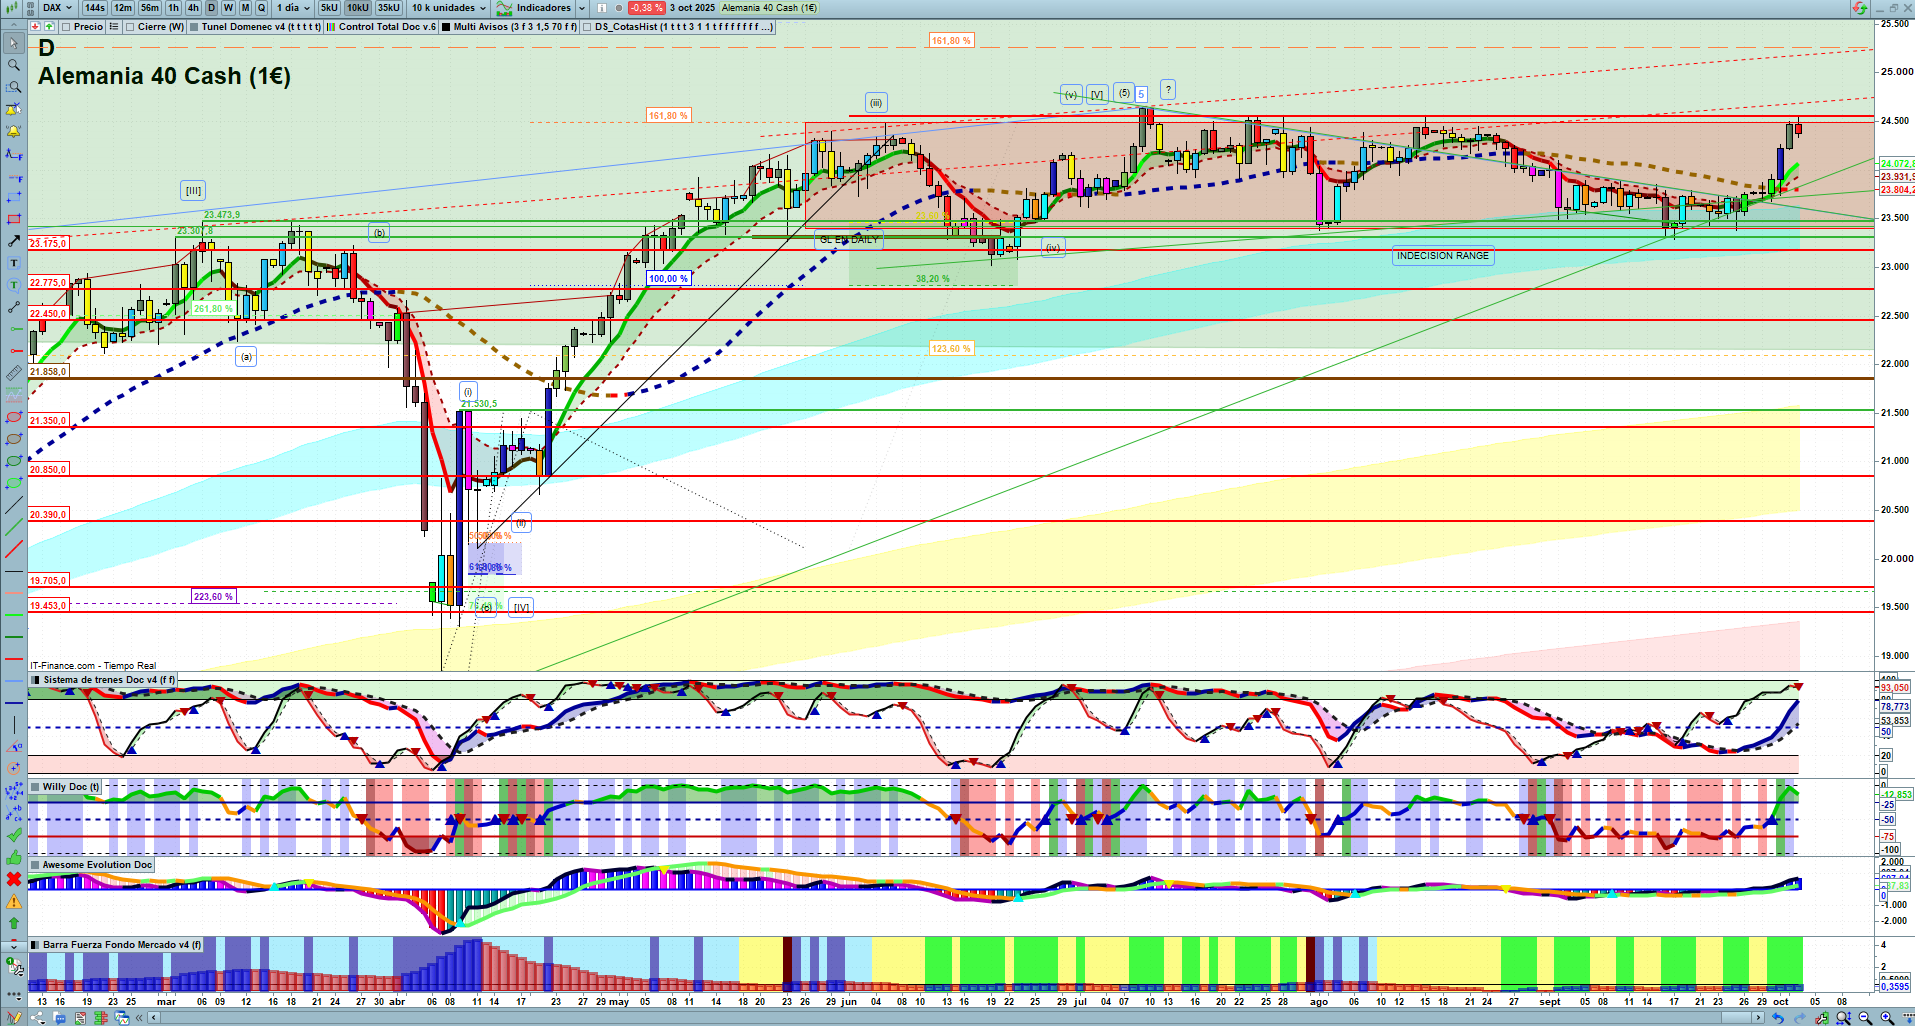The width and height of the screenshot is (1915, 1026).
Task: Click the red X delete icon
Action: tap(13, 879)
